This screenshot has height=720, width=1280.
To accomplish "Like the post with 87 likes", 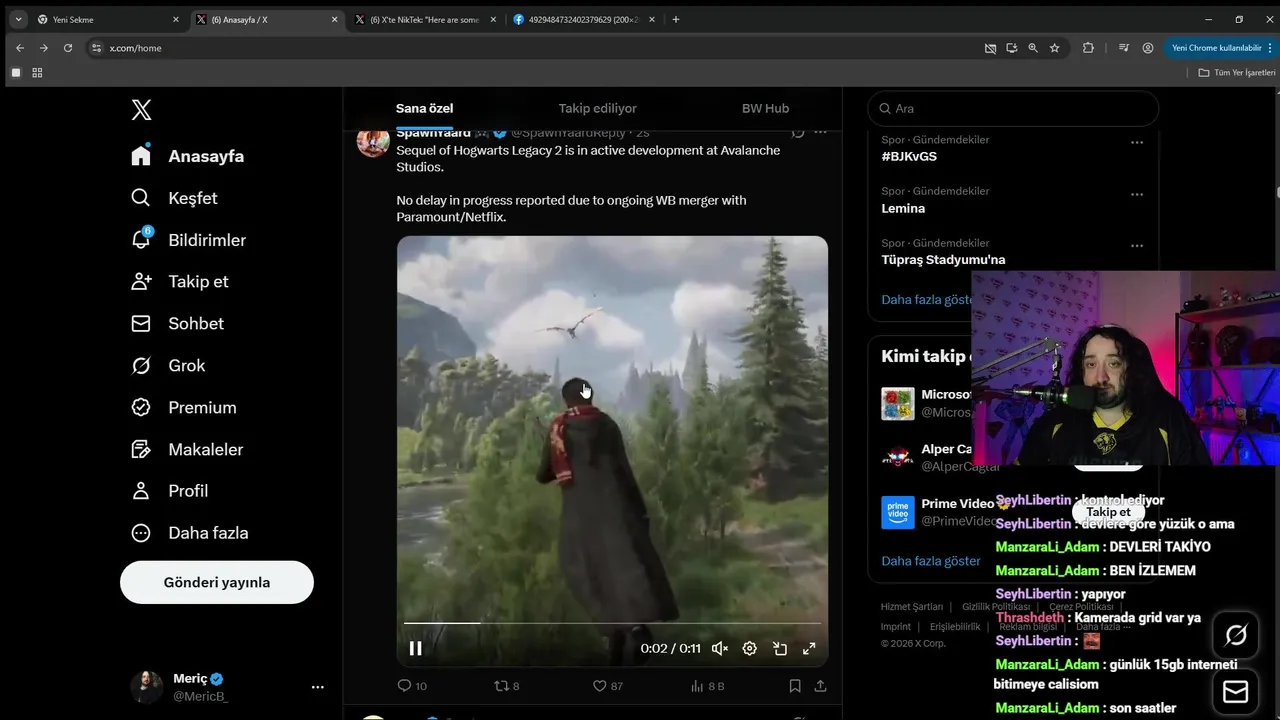I will click(x=608, y=686).
